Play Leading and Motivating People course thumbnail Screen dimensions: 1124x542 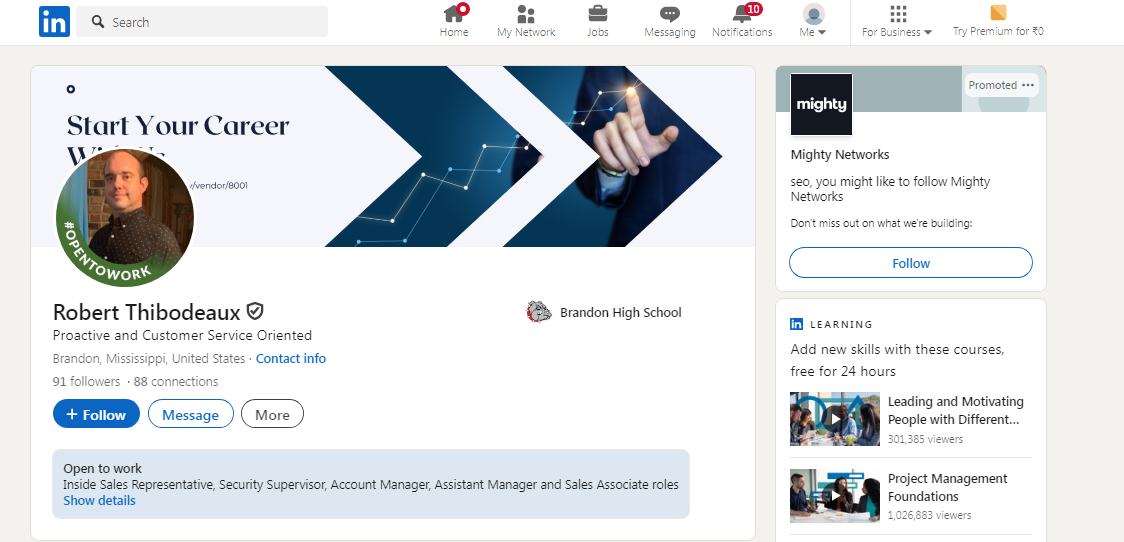[x=835, y=419]
